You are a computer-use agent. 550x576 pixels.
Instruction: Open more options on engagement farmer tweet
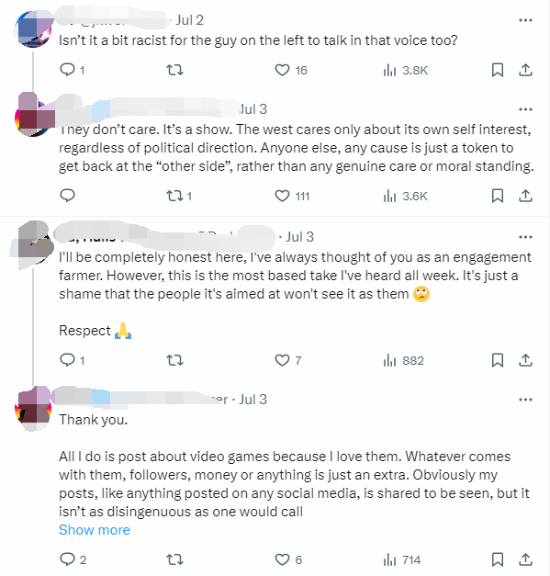click(x=525, y=237)
